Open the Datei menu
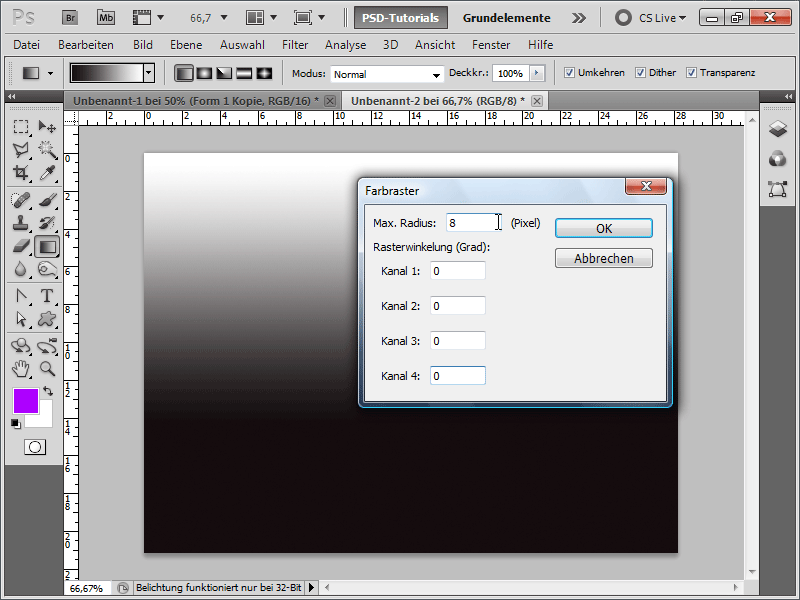800x600 pixels. 27,45
